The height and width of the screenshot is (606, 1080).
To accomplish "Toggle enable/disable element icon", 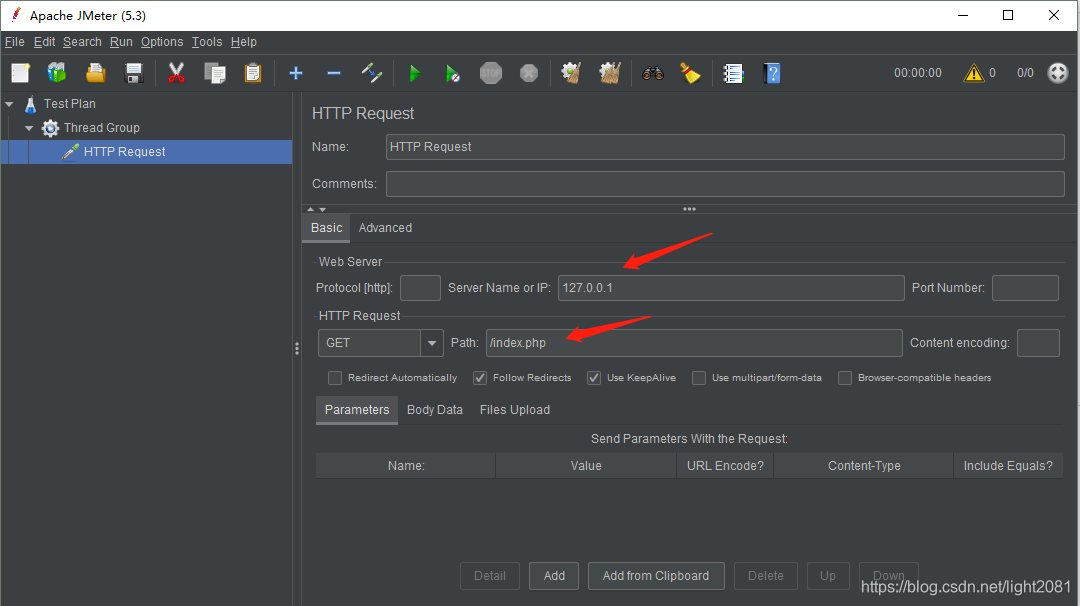I will tap(372, 73).
